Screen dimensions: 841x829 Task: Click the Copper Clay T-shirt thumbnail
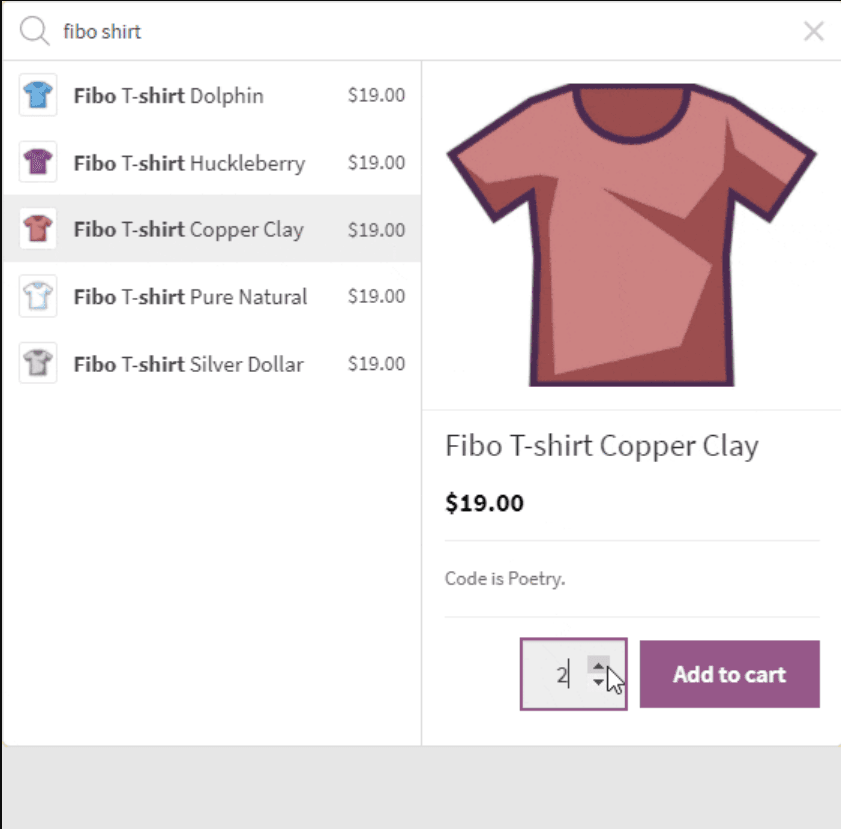coord(38,229)
